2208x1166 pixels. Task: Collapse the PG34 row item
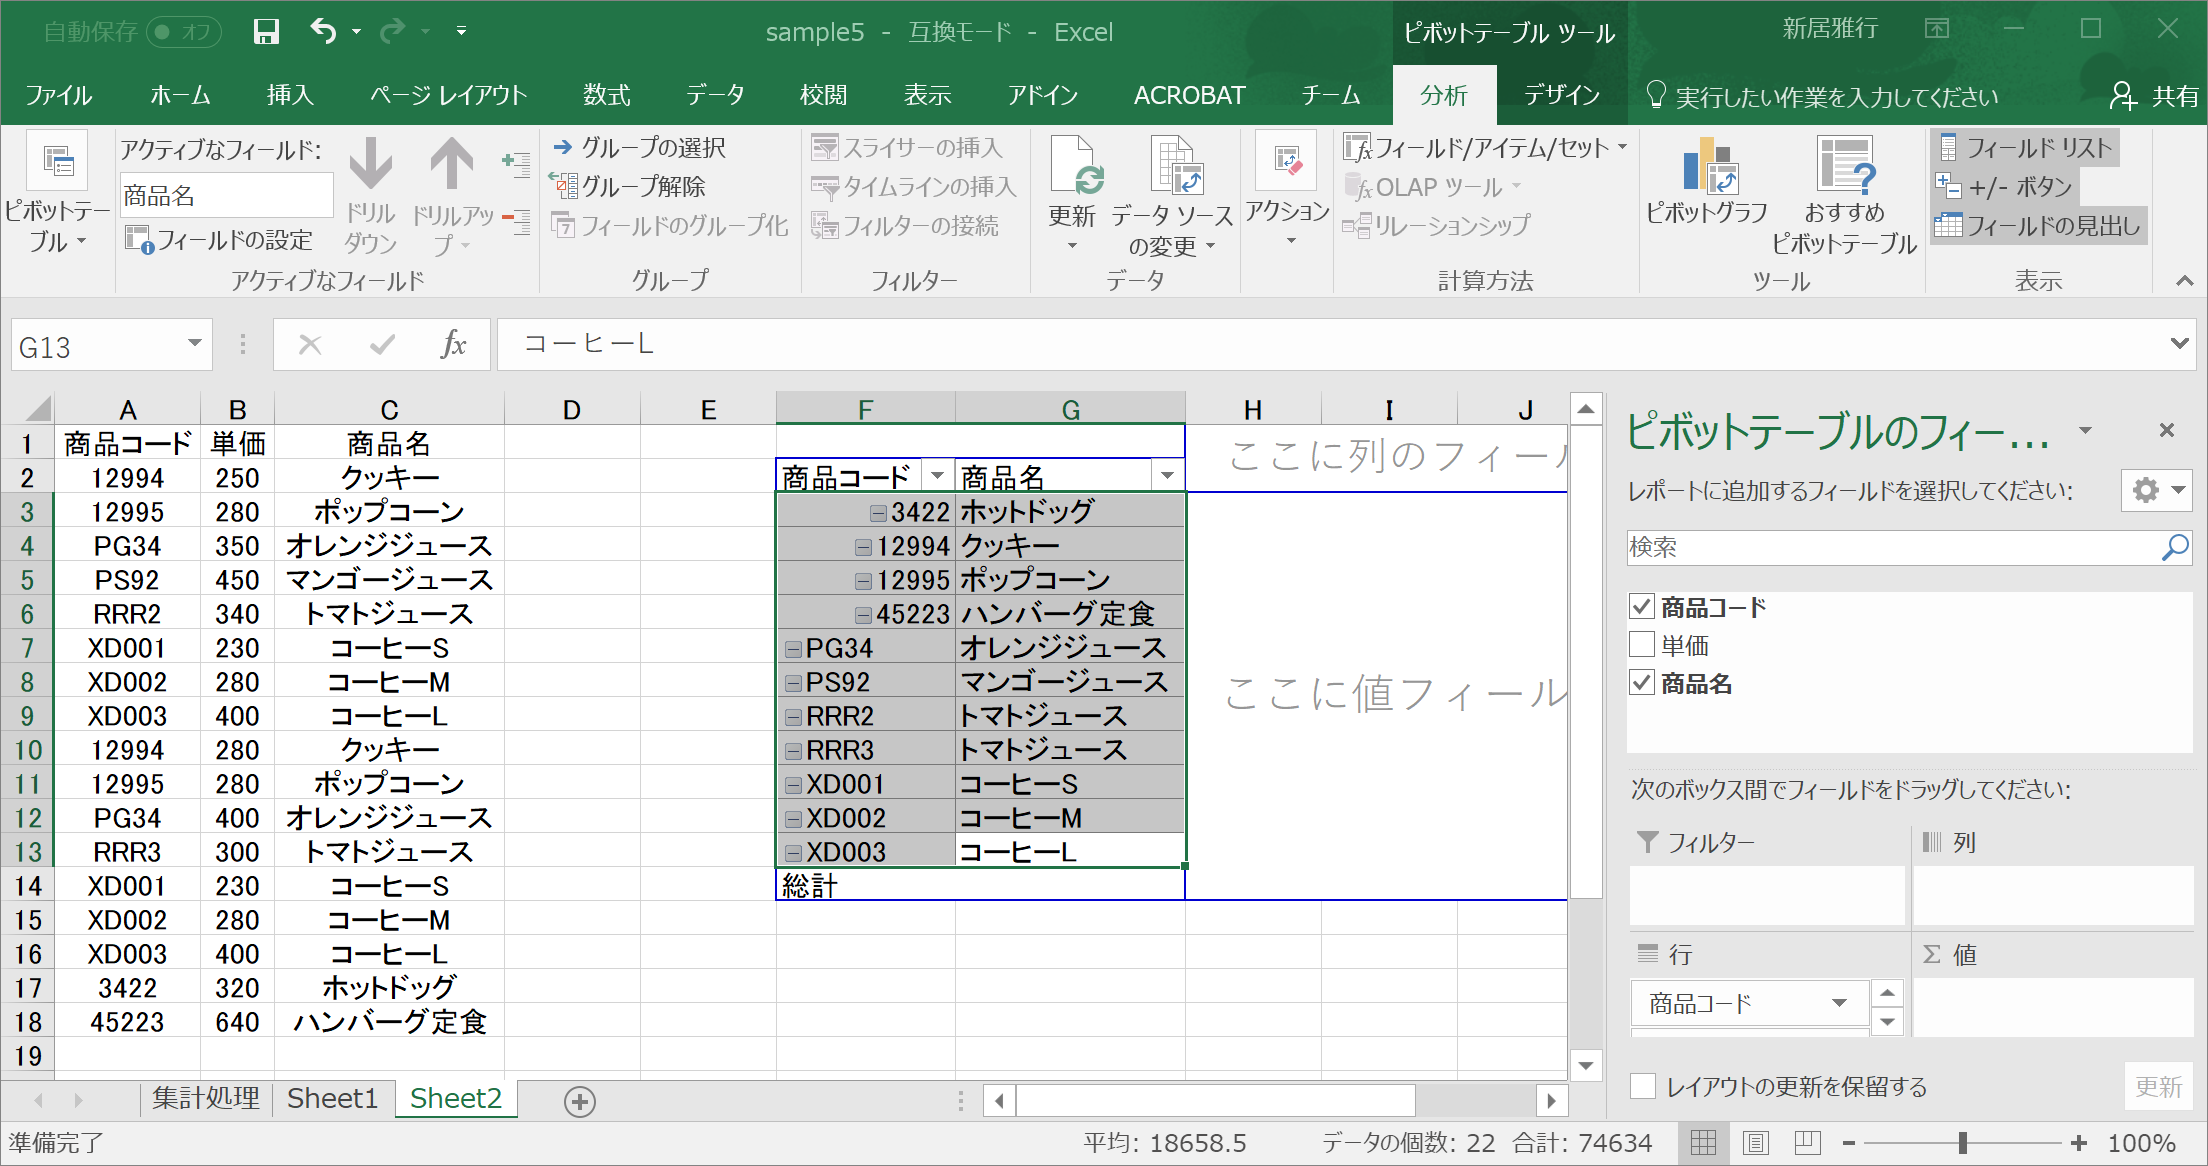(x=794, y=649)
